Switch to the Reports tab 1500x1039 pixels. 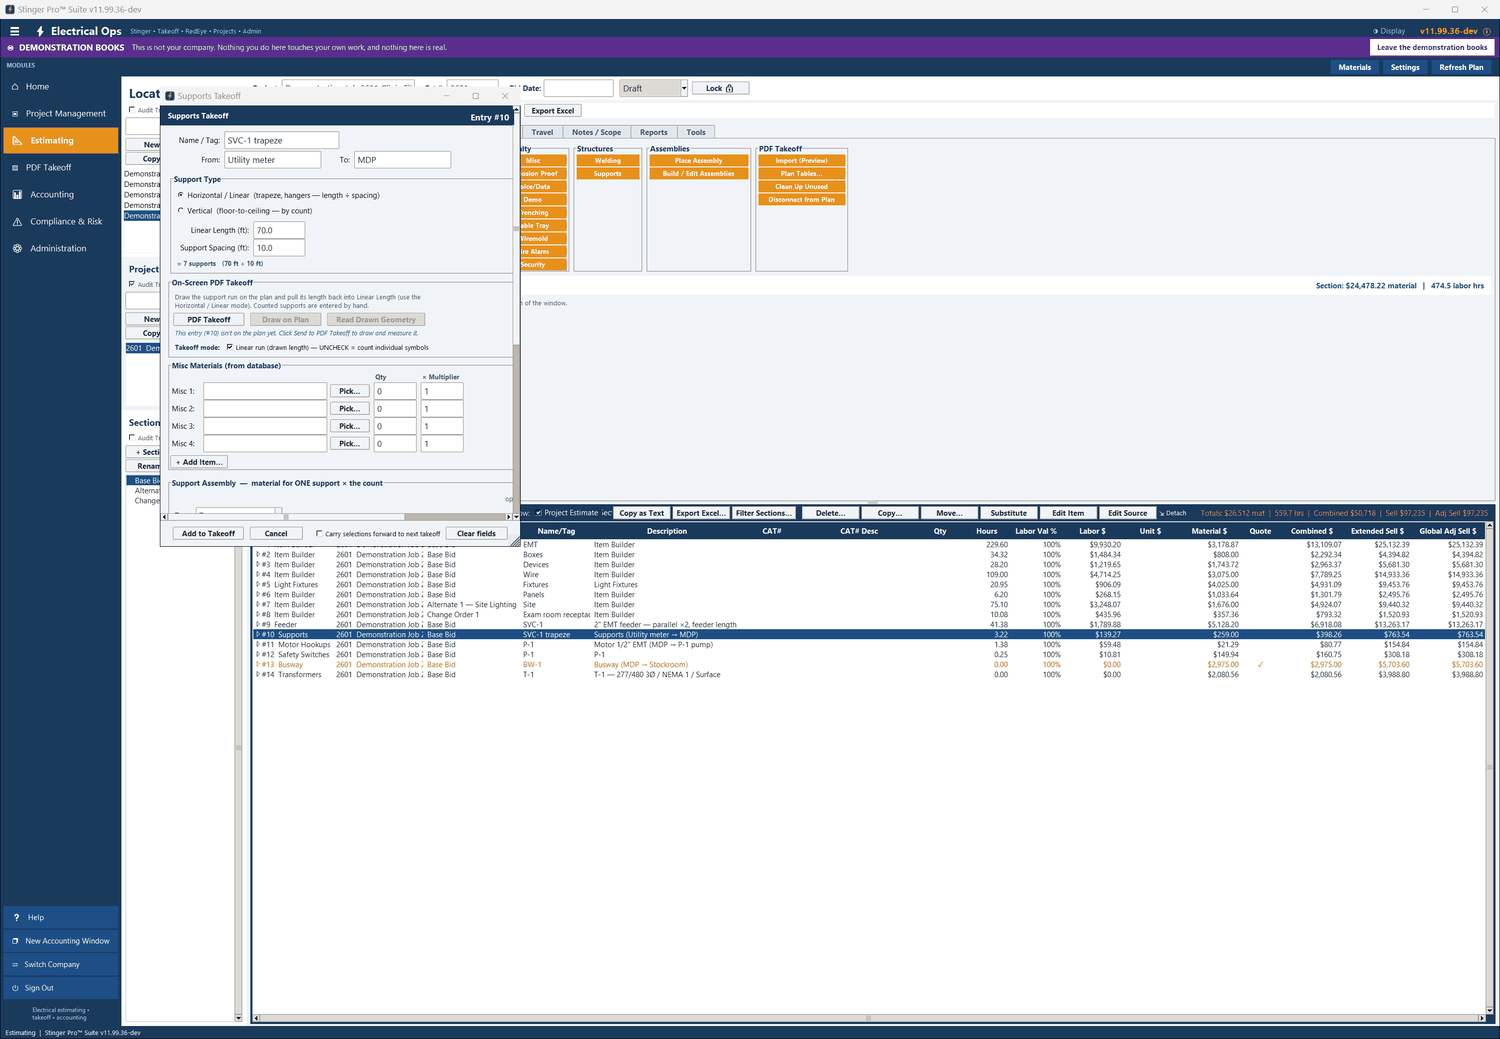653,132
